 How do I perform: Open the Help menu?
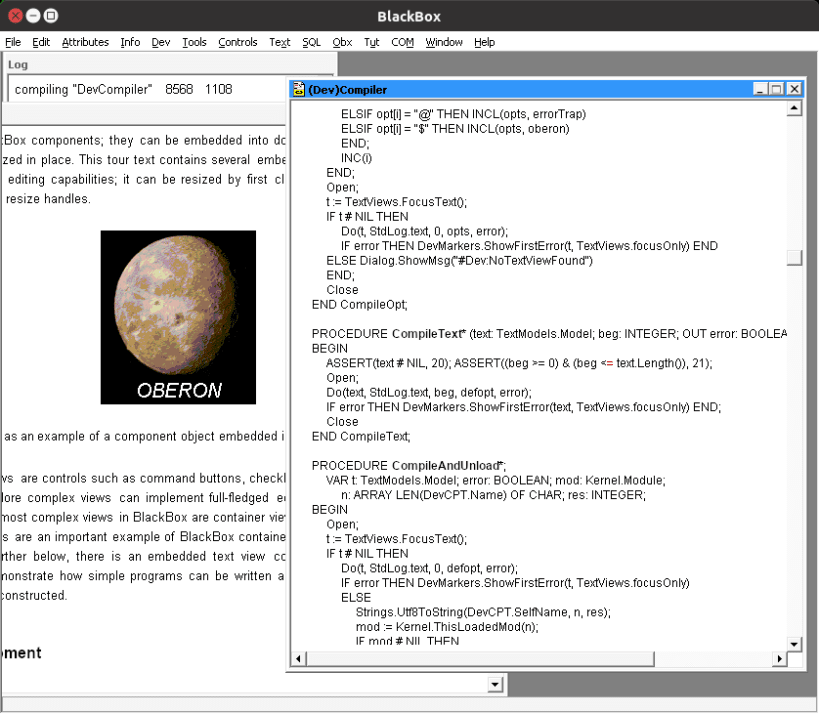[484, 42]
